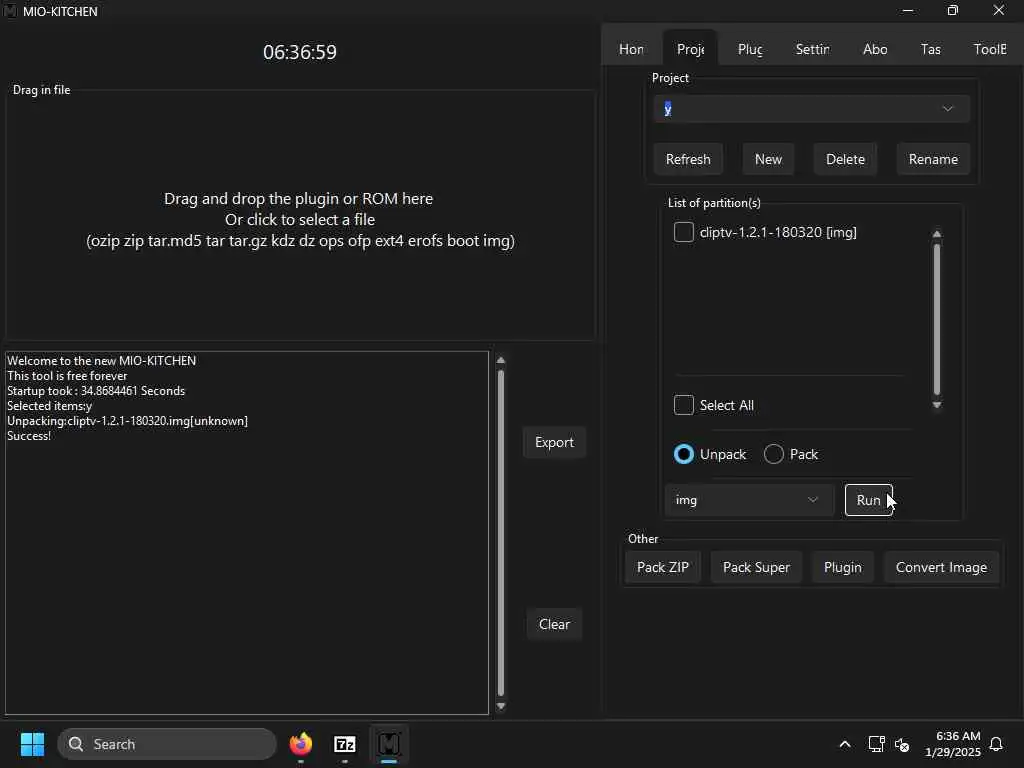The height and width of the screenshot is (768, 1024).
Task: Check the cliptv-1.2.1-180320 [img] partition
Action: point(684,232)
